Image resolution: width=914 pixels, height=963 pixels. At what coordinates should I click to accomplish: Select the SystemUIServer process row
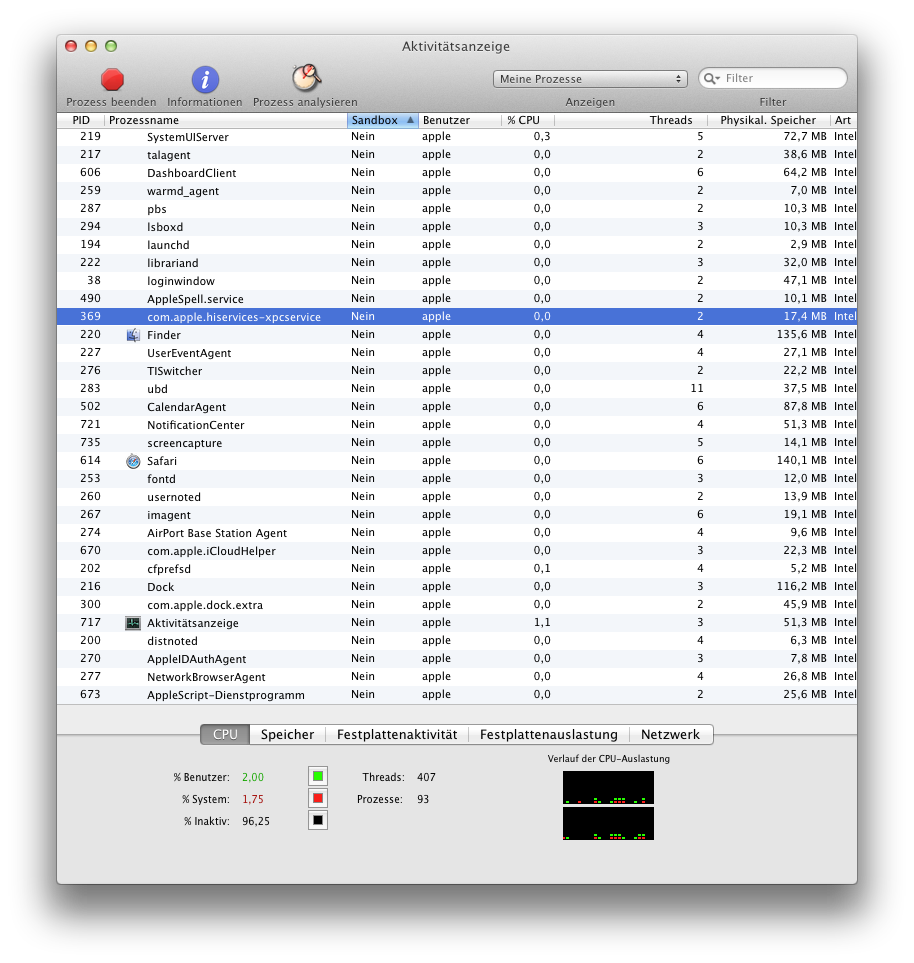click(x=457, y=137)
